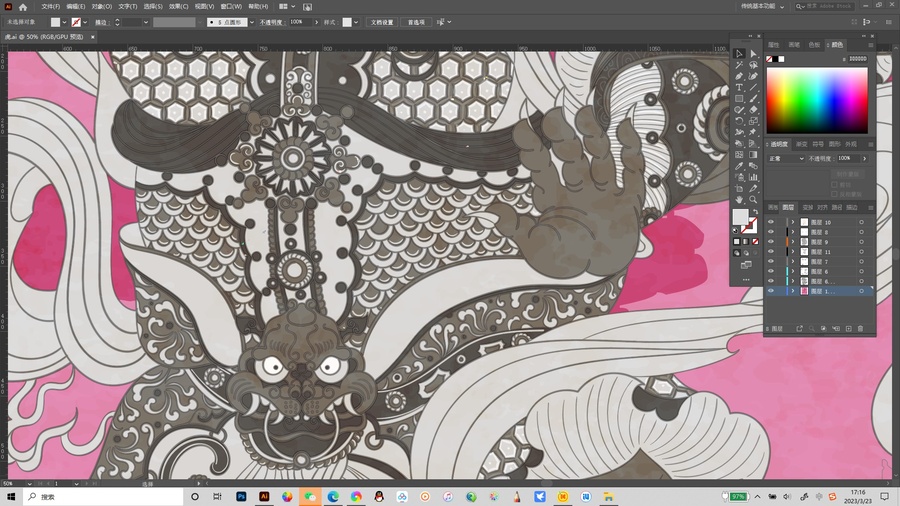The width and height of the screenshot is (900, 506).
Task: Select the Zoom tool in toolbox
Action: [753, 199]
